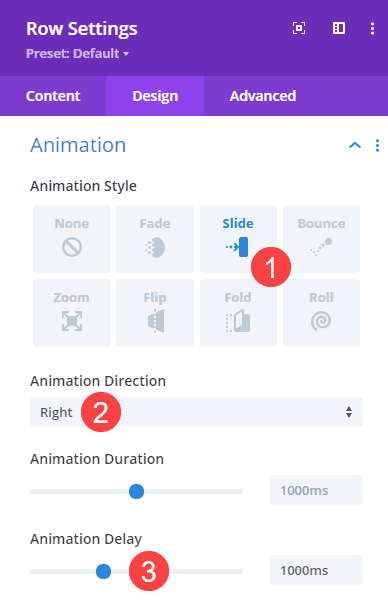Open the Animation section options dots
The width and height of the screenshot is (388, 606).
click(377, 145)
